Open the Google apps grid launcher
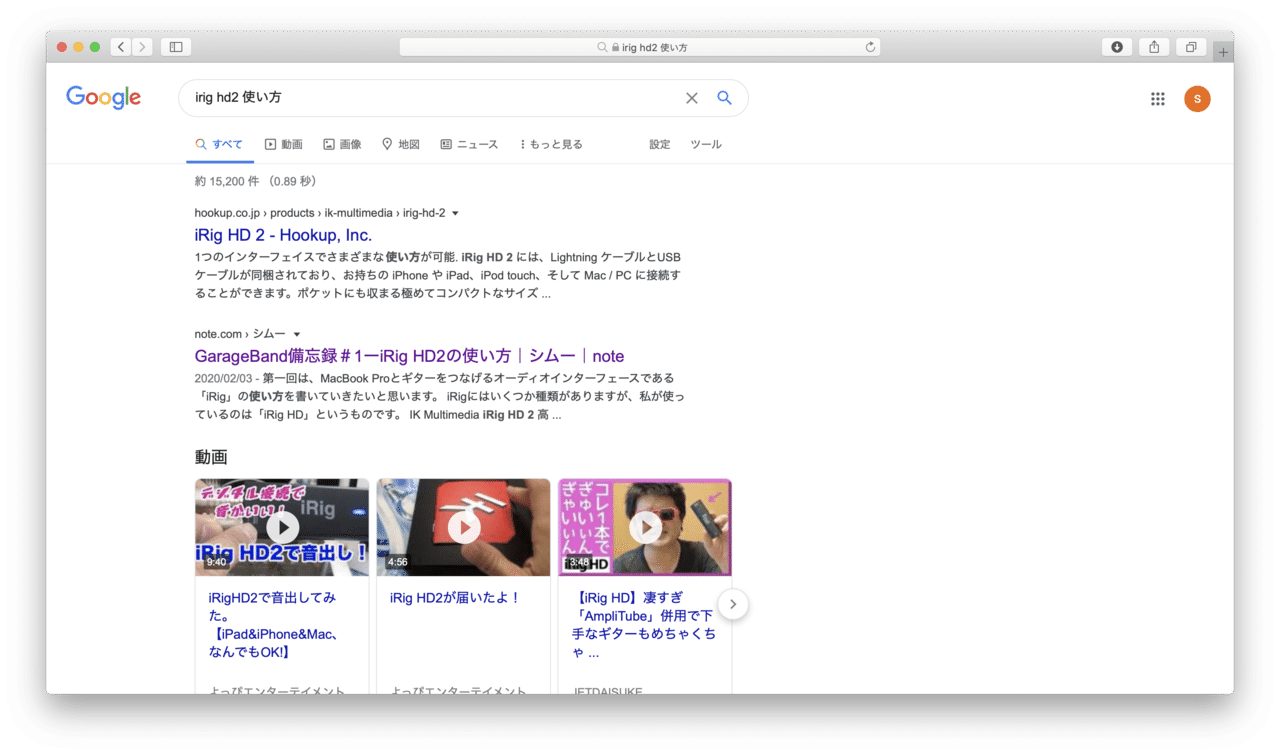1280x755 pixels. pos(1157,98)
